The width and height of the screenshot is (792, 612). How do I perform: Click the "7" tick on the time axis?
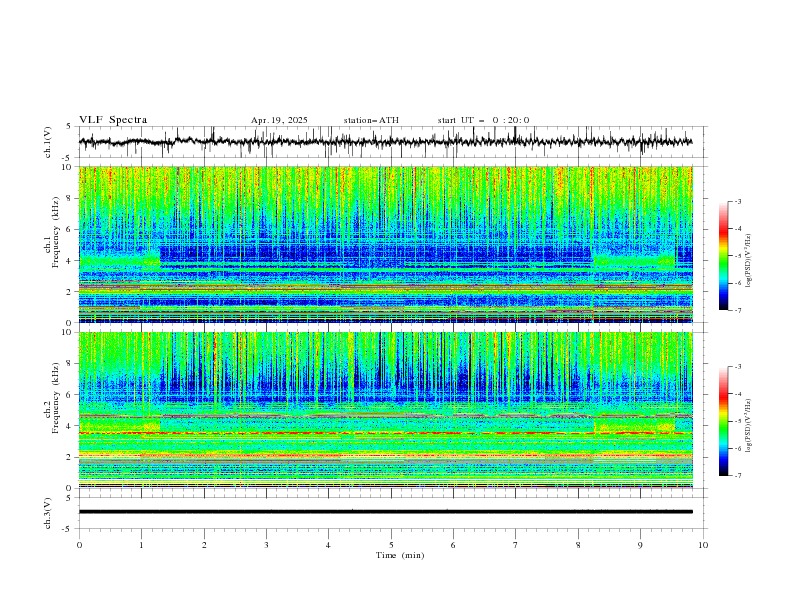[516, 545]
